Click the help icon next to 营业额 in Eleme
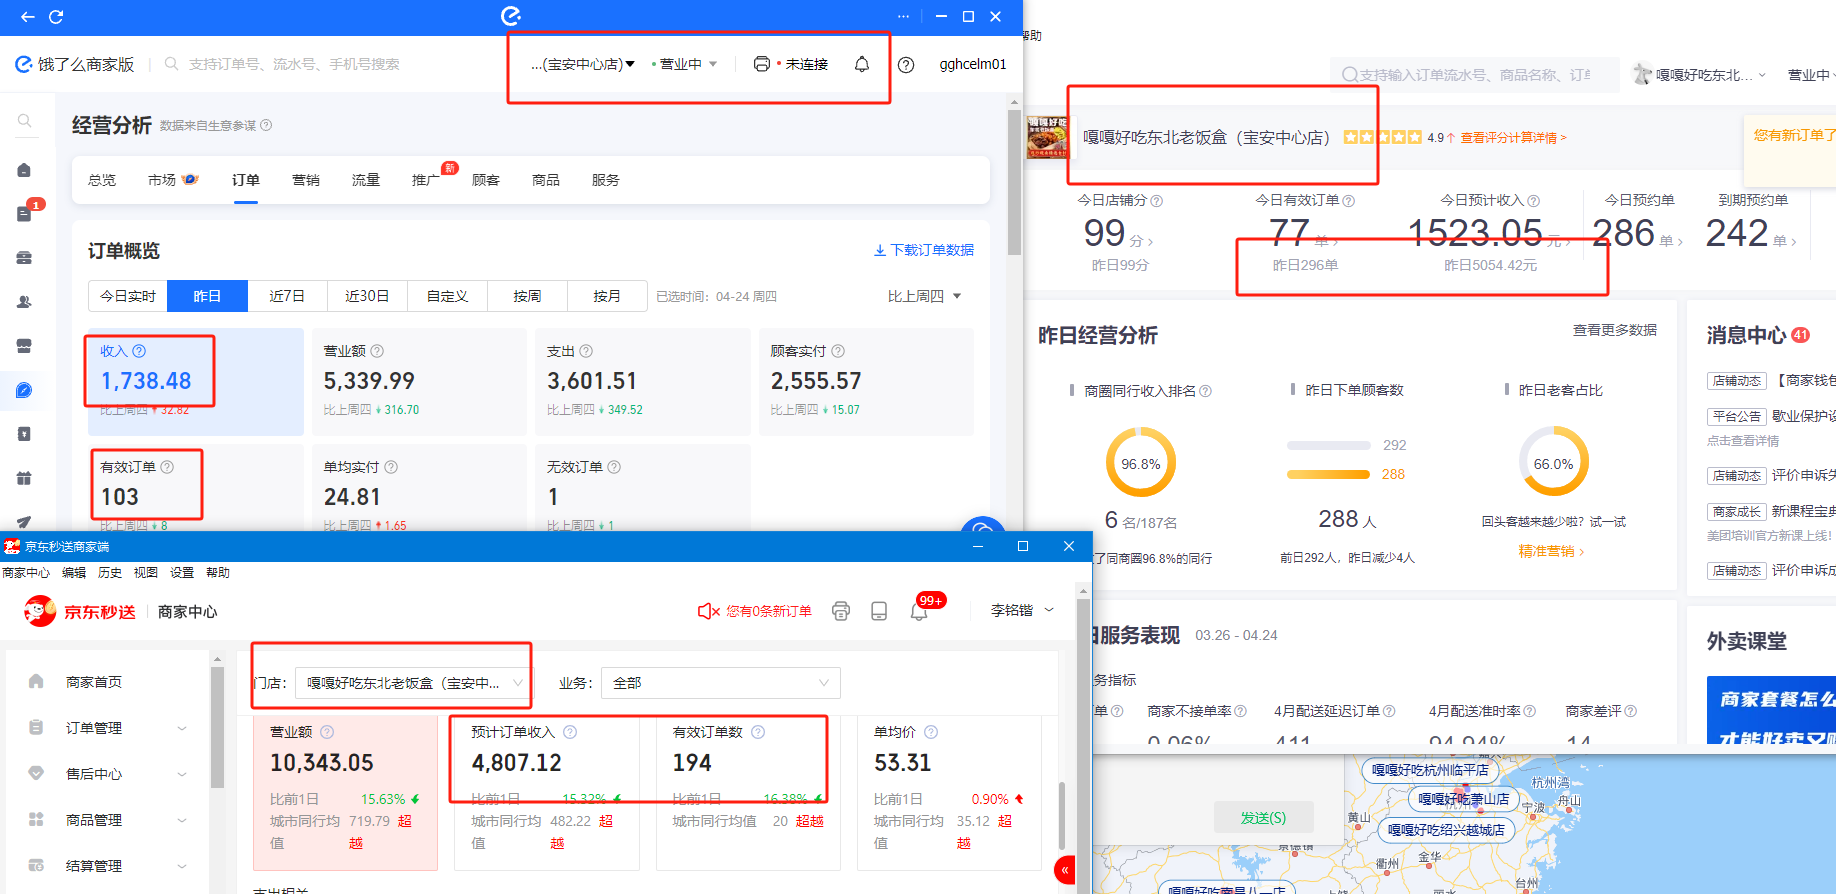The image size is (1836, 894). pos(377,351)
